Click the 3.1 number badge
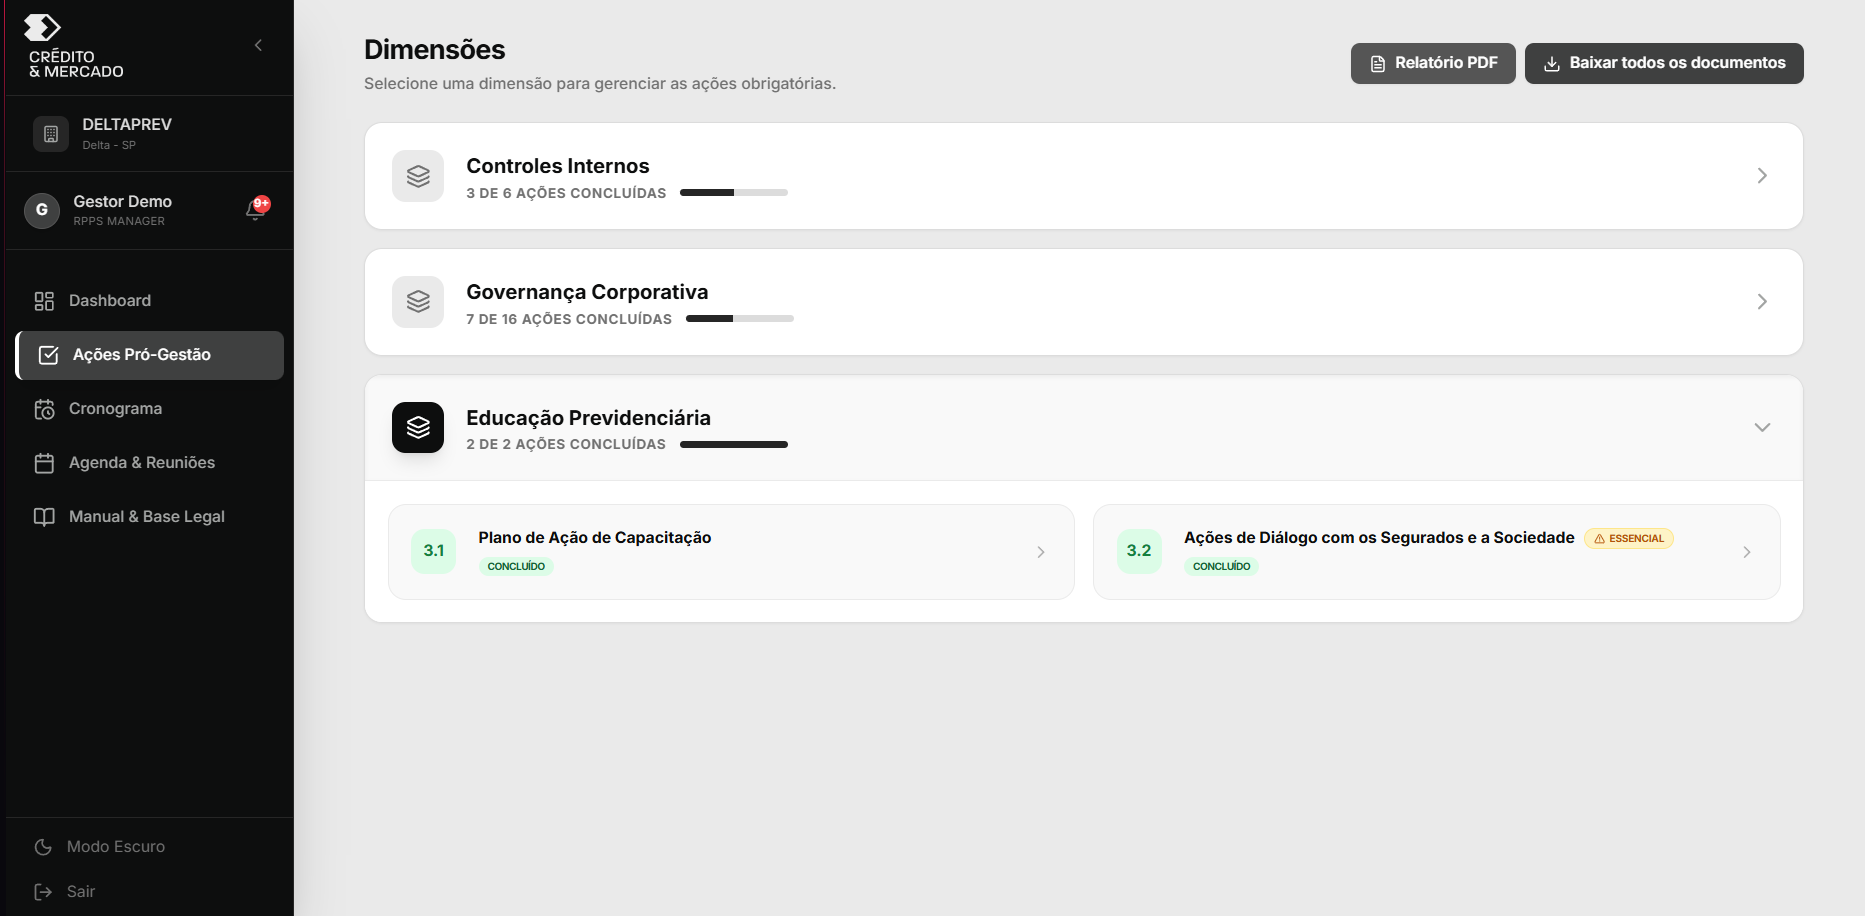 (434, 551)
